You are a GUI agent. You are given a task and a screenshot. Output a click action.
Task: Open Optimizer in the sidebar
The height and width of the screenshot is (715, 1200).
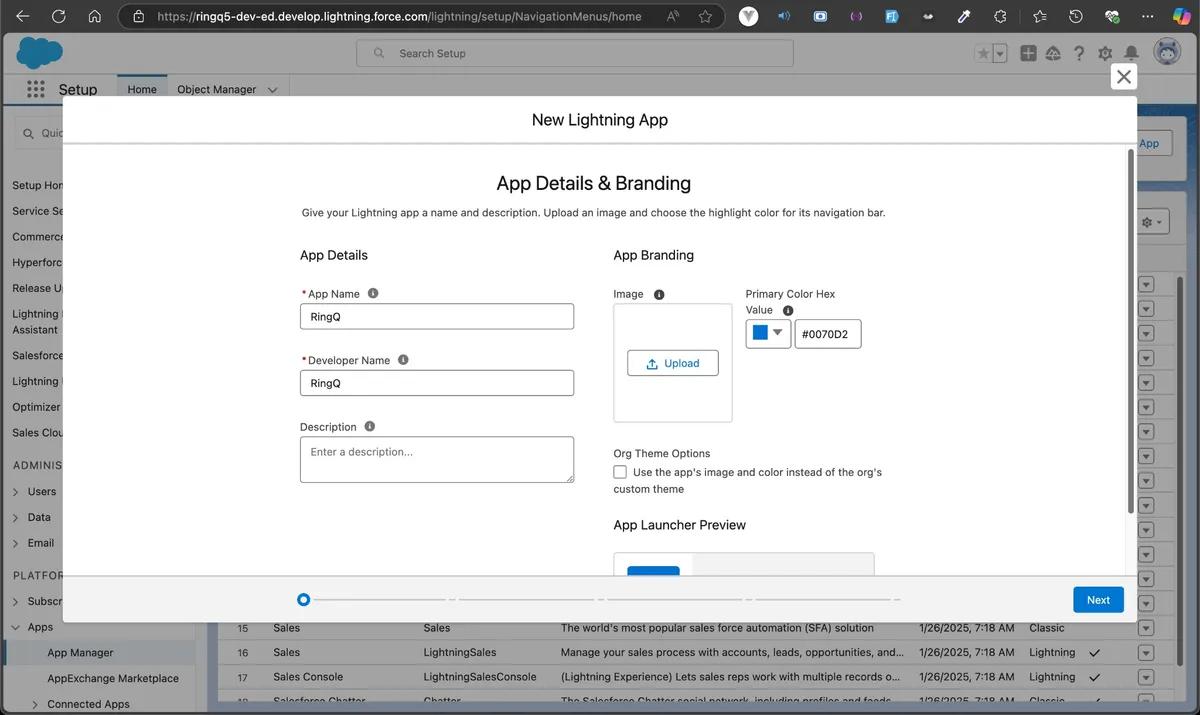[36, 407]
